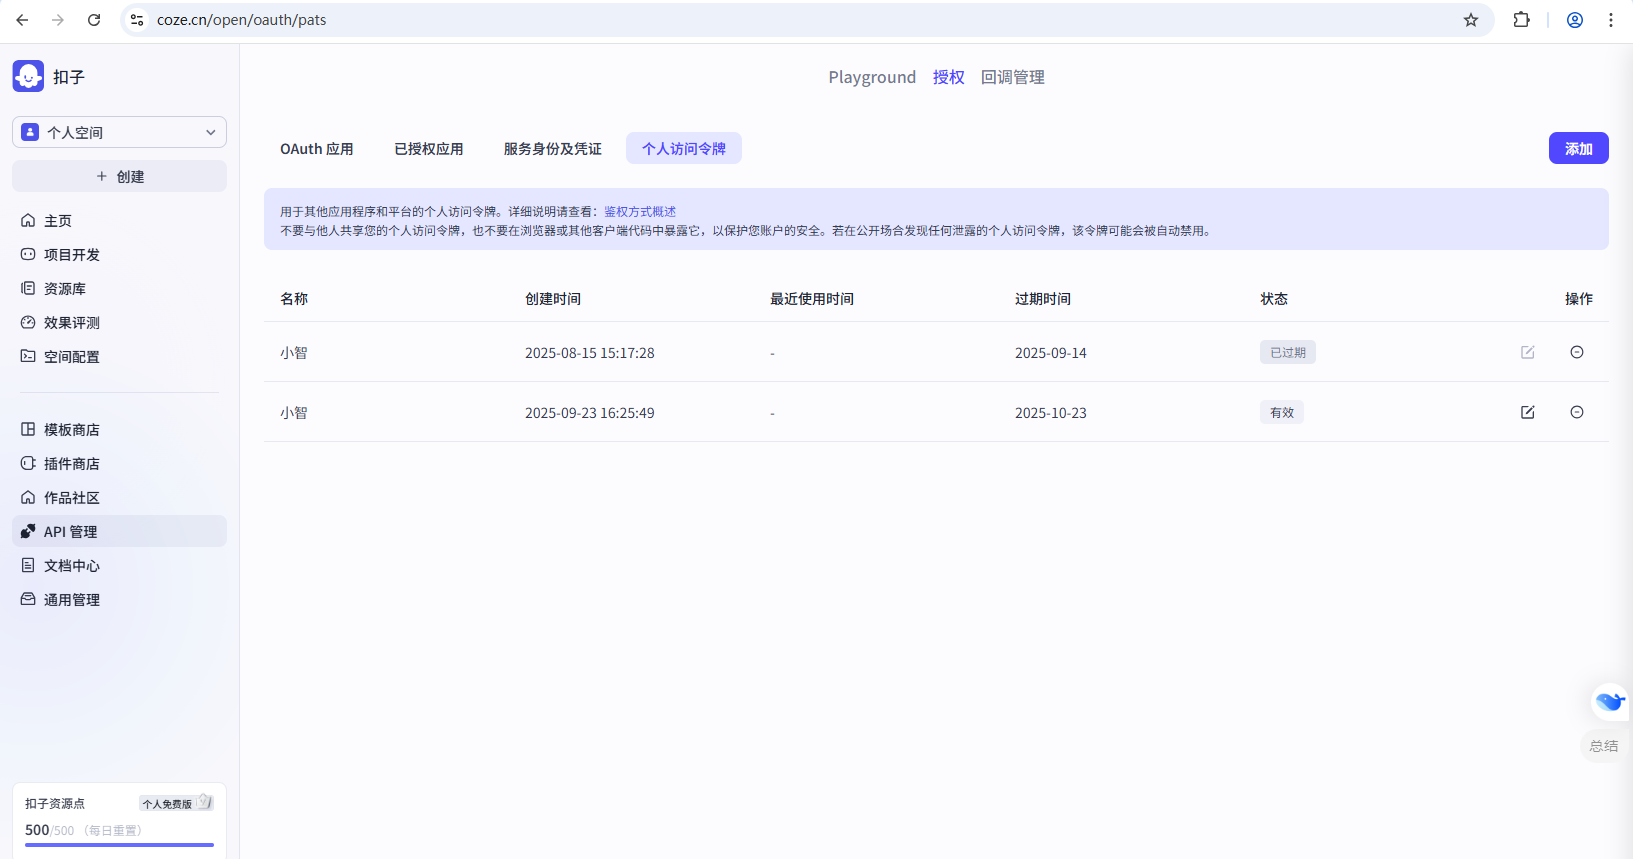Select API 管理 in the sidebar
Viewport: 1633px width, 859px height.
click(x=119, y=531)
